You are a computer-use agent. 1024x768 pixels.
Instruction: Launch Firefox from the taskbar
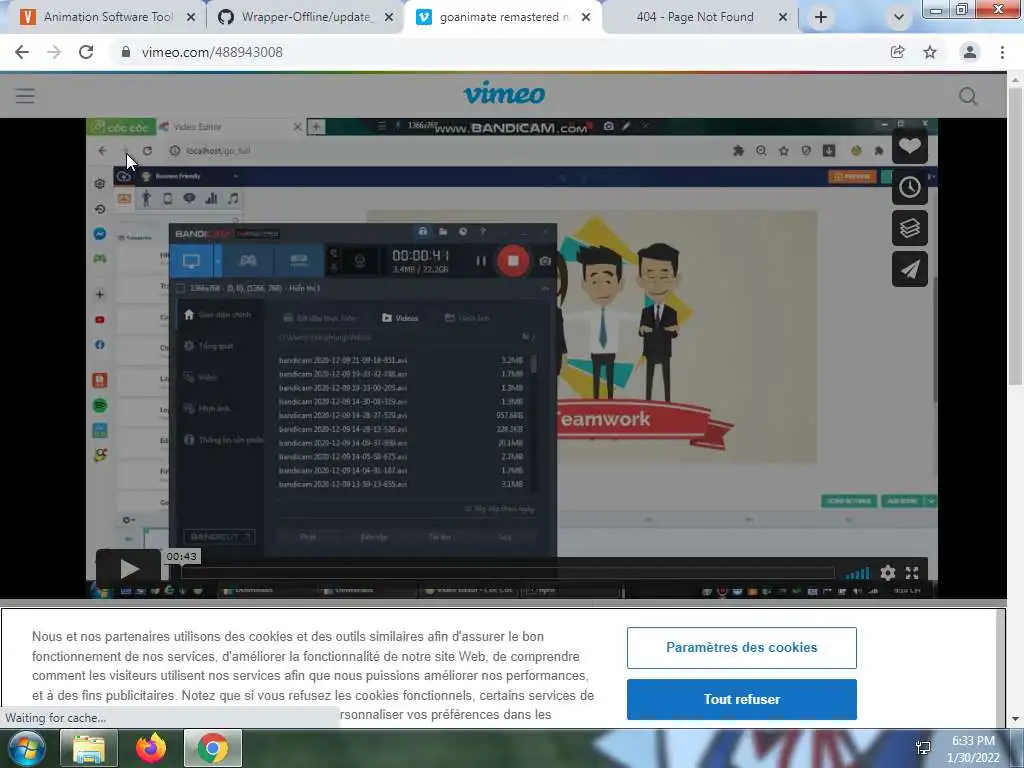pyautogui.click(x=150, y=748)
